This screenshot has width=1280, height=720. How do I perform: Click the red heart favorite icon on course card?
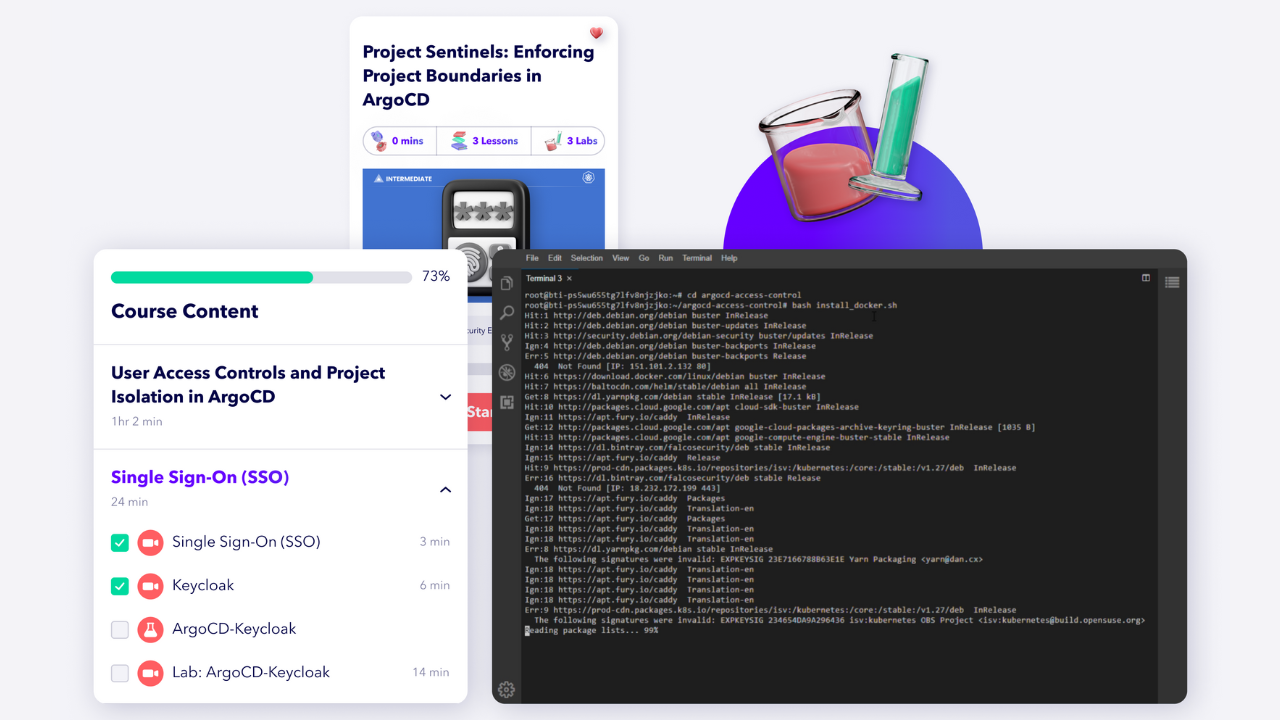596,33
